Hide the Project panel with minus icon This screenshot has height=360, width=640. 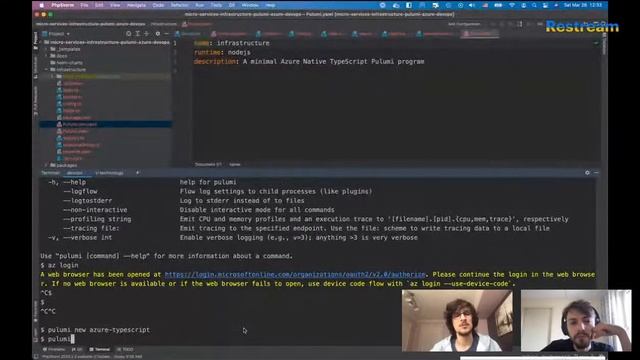tap(166, 33)
